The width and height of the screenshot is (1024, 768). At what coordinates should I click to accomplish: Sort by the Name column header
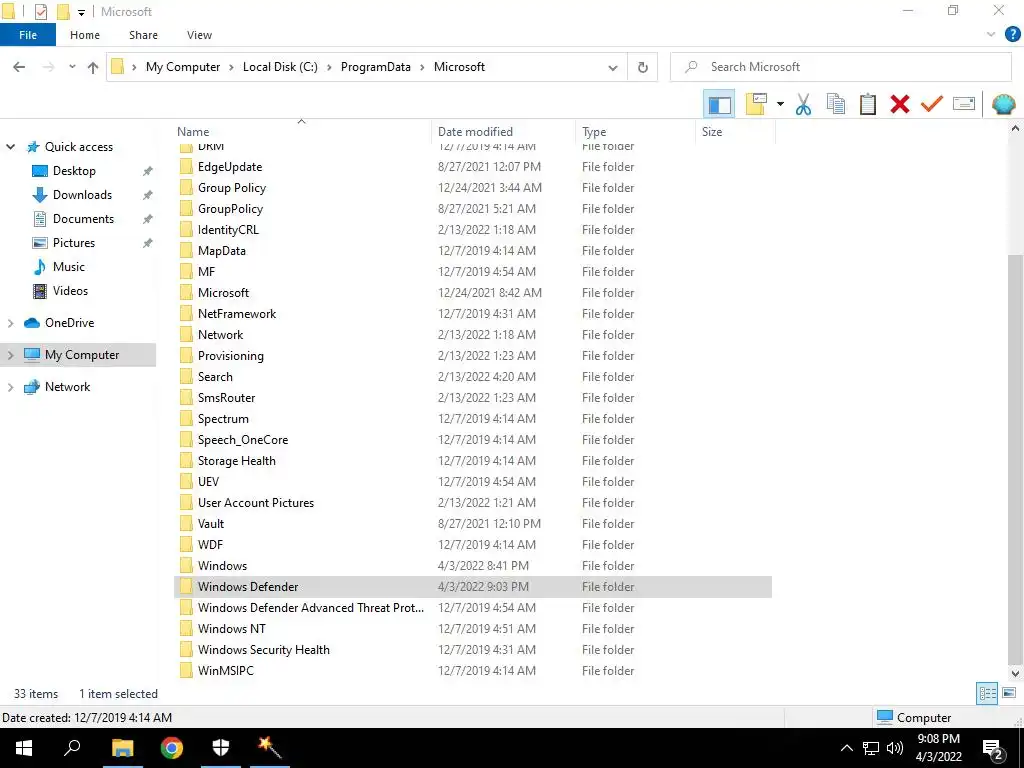click(x=302, y=131)
